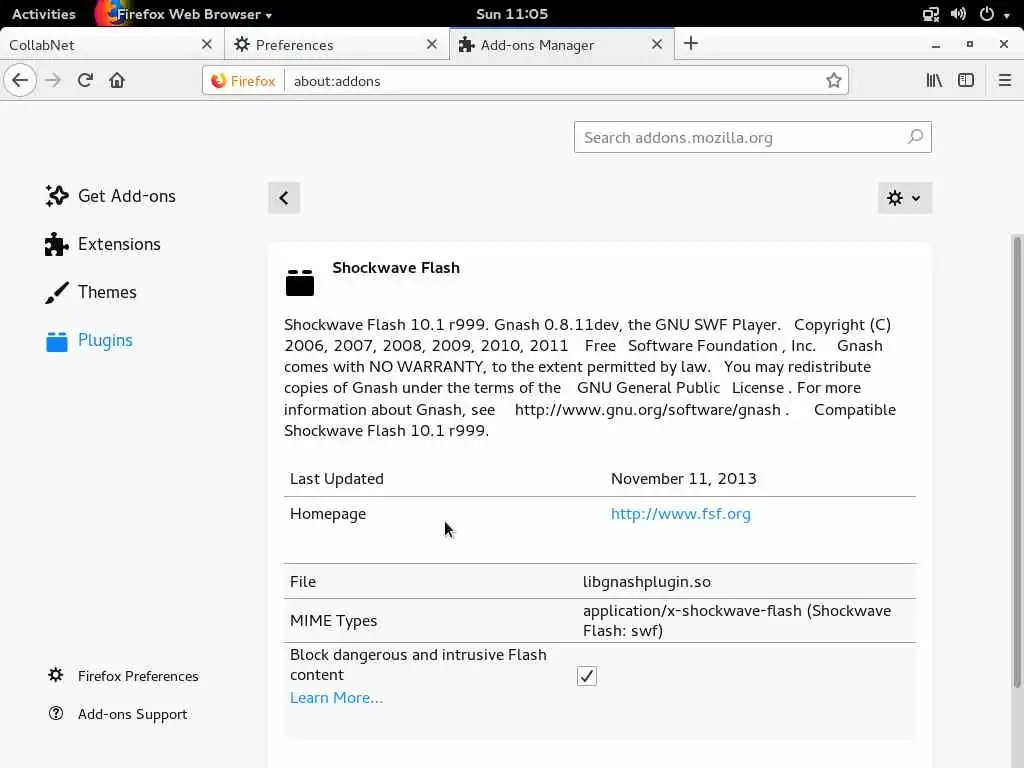This screenshot has width=1024, height=768.
Task: Click the Last Updated label
Action: (x=336, y=479)
